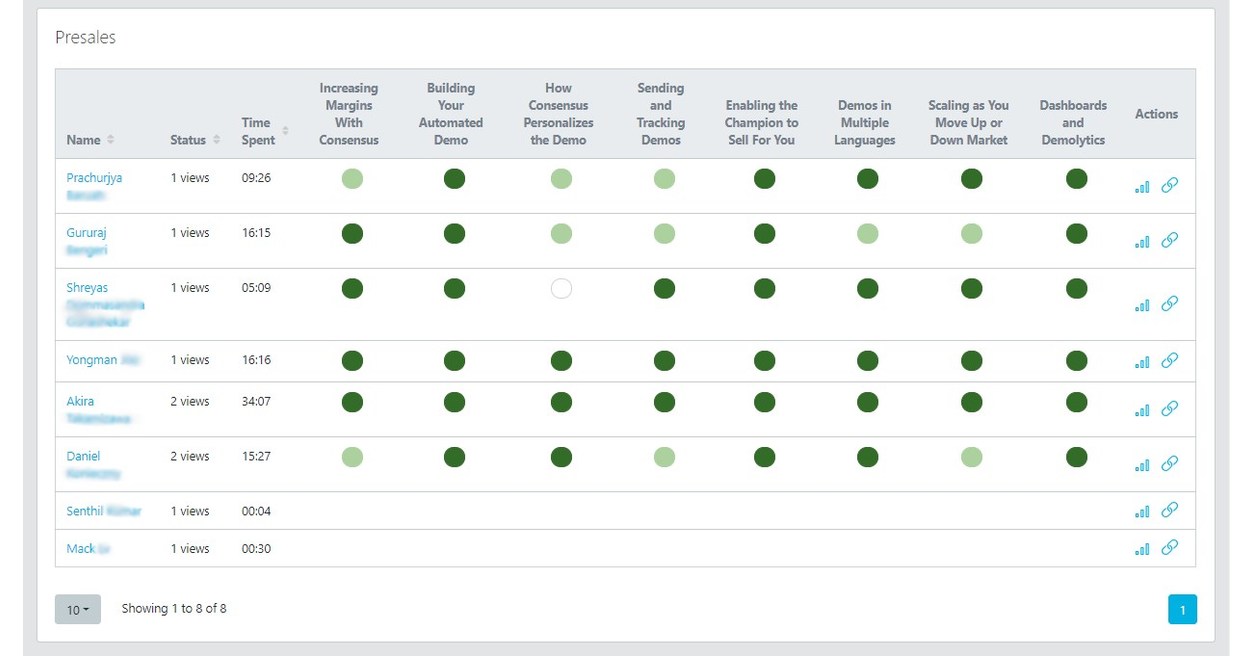Click the link icon in Yongman's row
This screenshot has width=1253, height=656.
1168,360
